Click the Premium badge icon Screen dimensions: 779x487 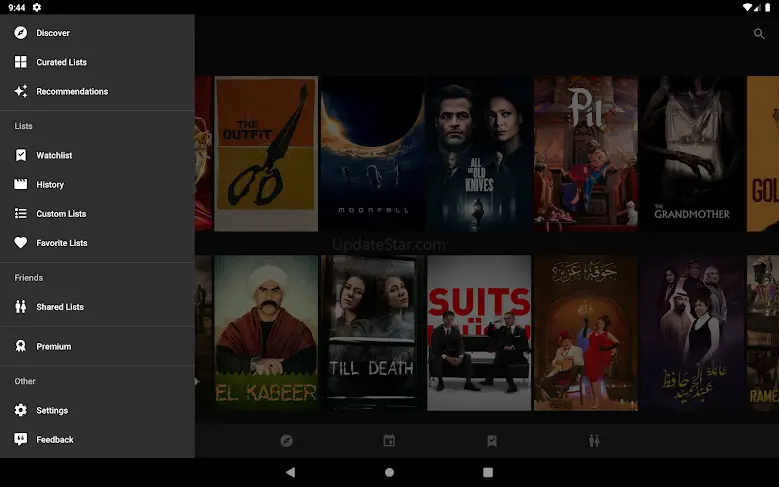point(20,346)
